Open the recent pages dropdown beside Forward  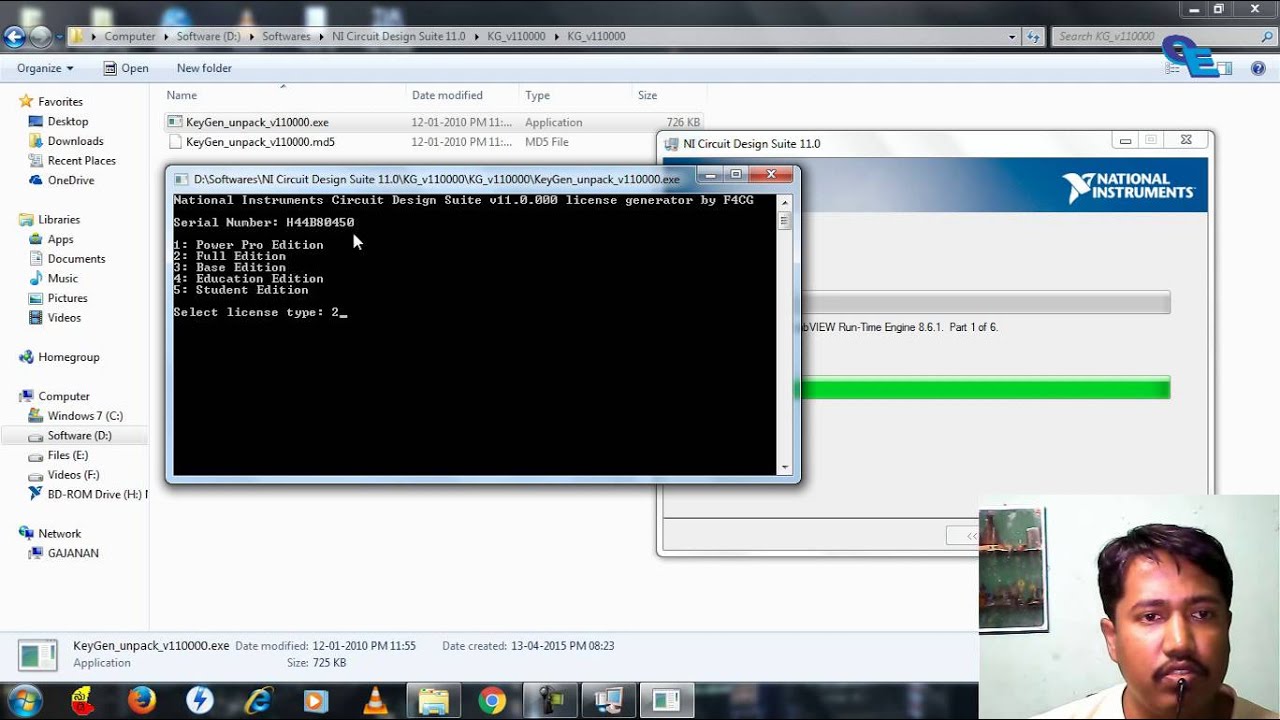point(59,38)
